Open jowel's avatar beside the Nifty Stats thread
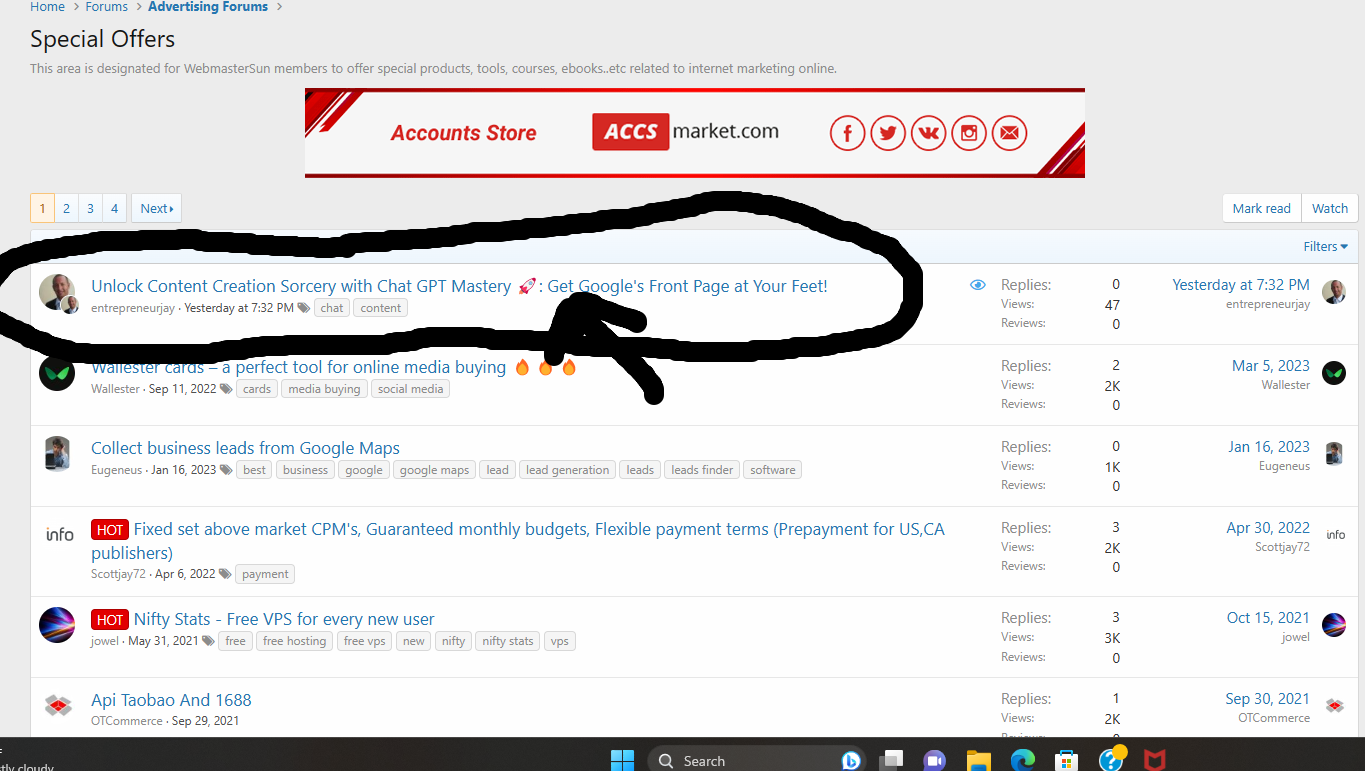 tap(57, 625)
